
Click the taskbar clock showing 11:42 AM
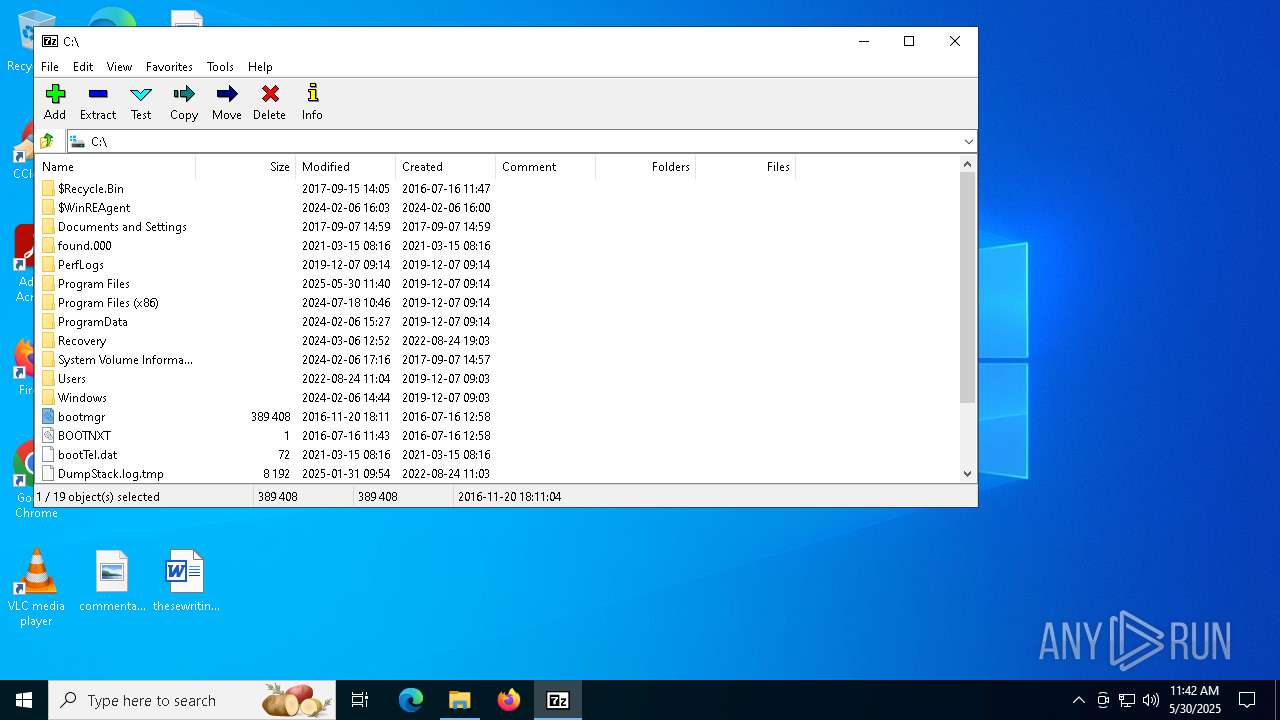click(1194, 700)
